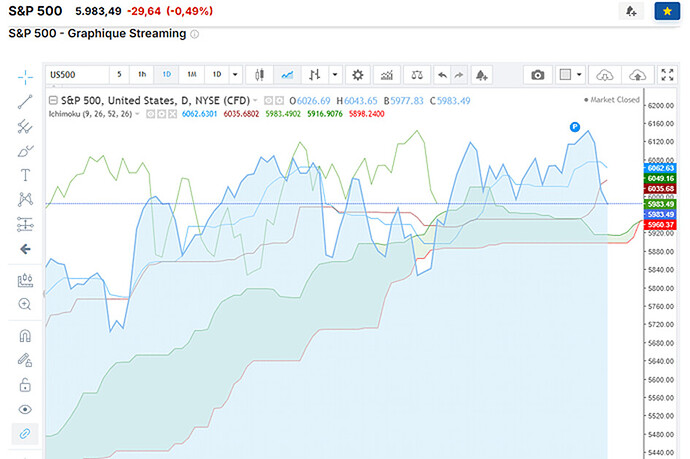Image resolution: width=690 pixels, height=459 pixels.
Task: Redo last chart action
Action: tap(459, 75)
